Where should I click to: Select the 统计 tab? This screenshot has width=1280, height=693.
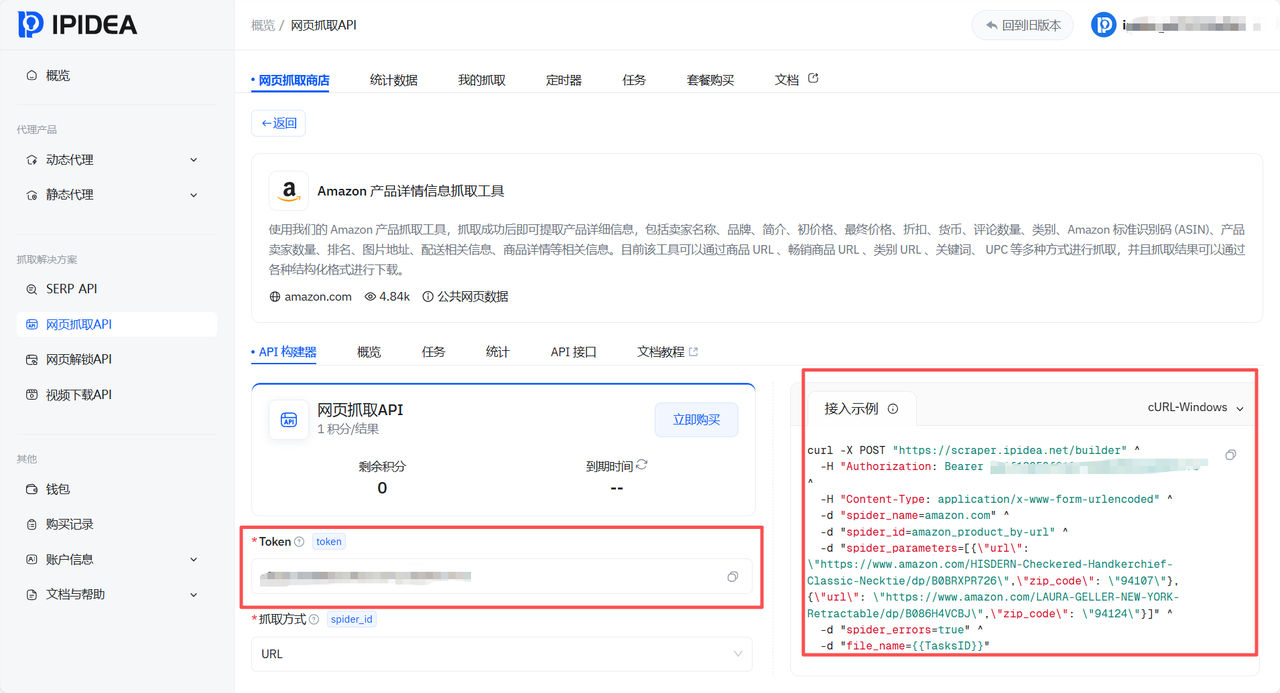(497, 352)
